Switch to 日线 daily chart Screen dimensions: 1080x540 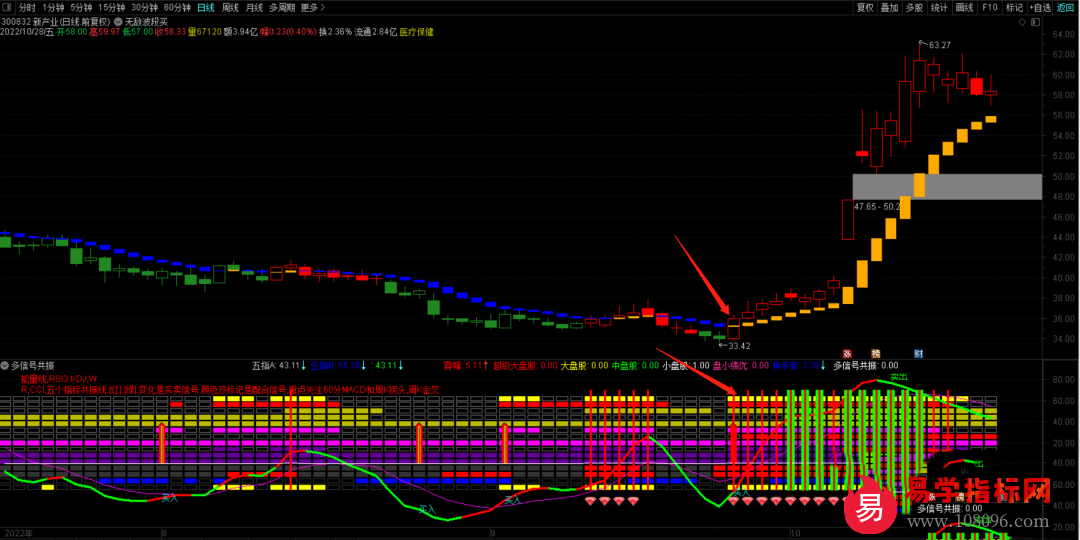(205, 8)
